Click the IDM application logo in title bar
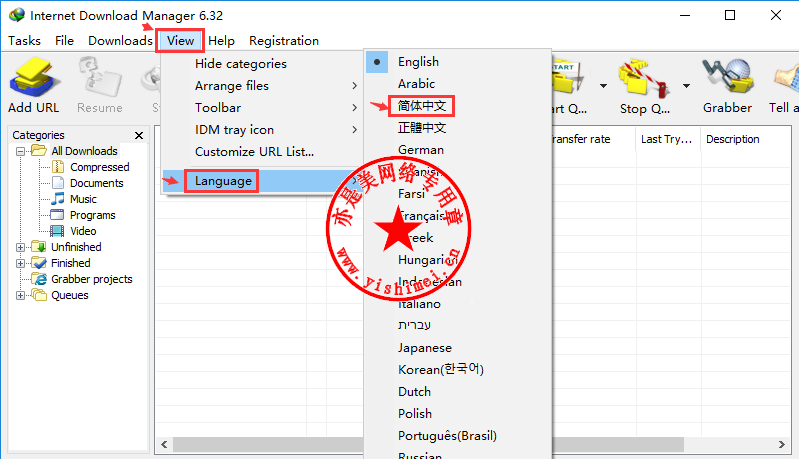 pyautogui.click(x=17, y=15)
